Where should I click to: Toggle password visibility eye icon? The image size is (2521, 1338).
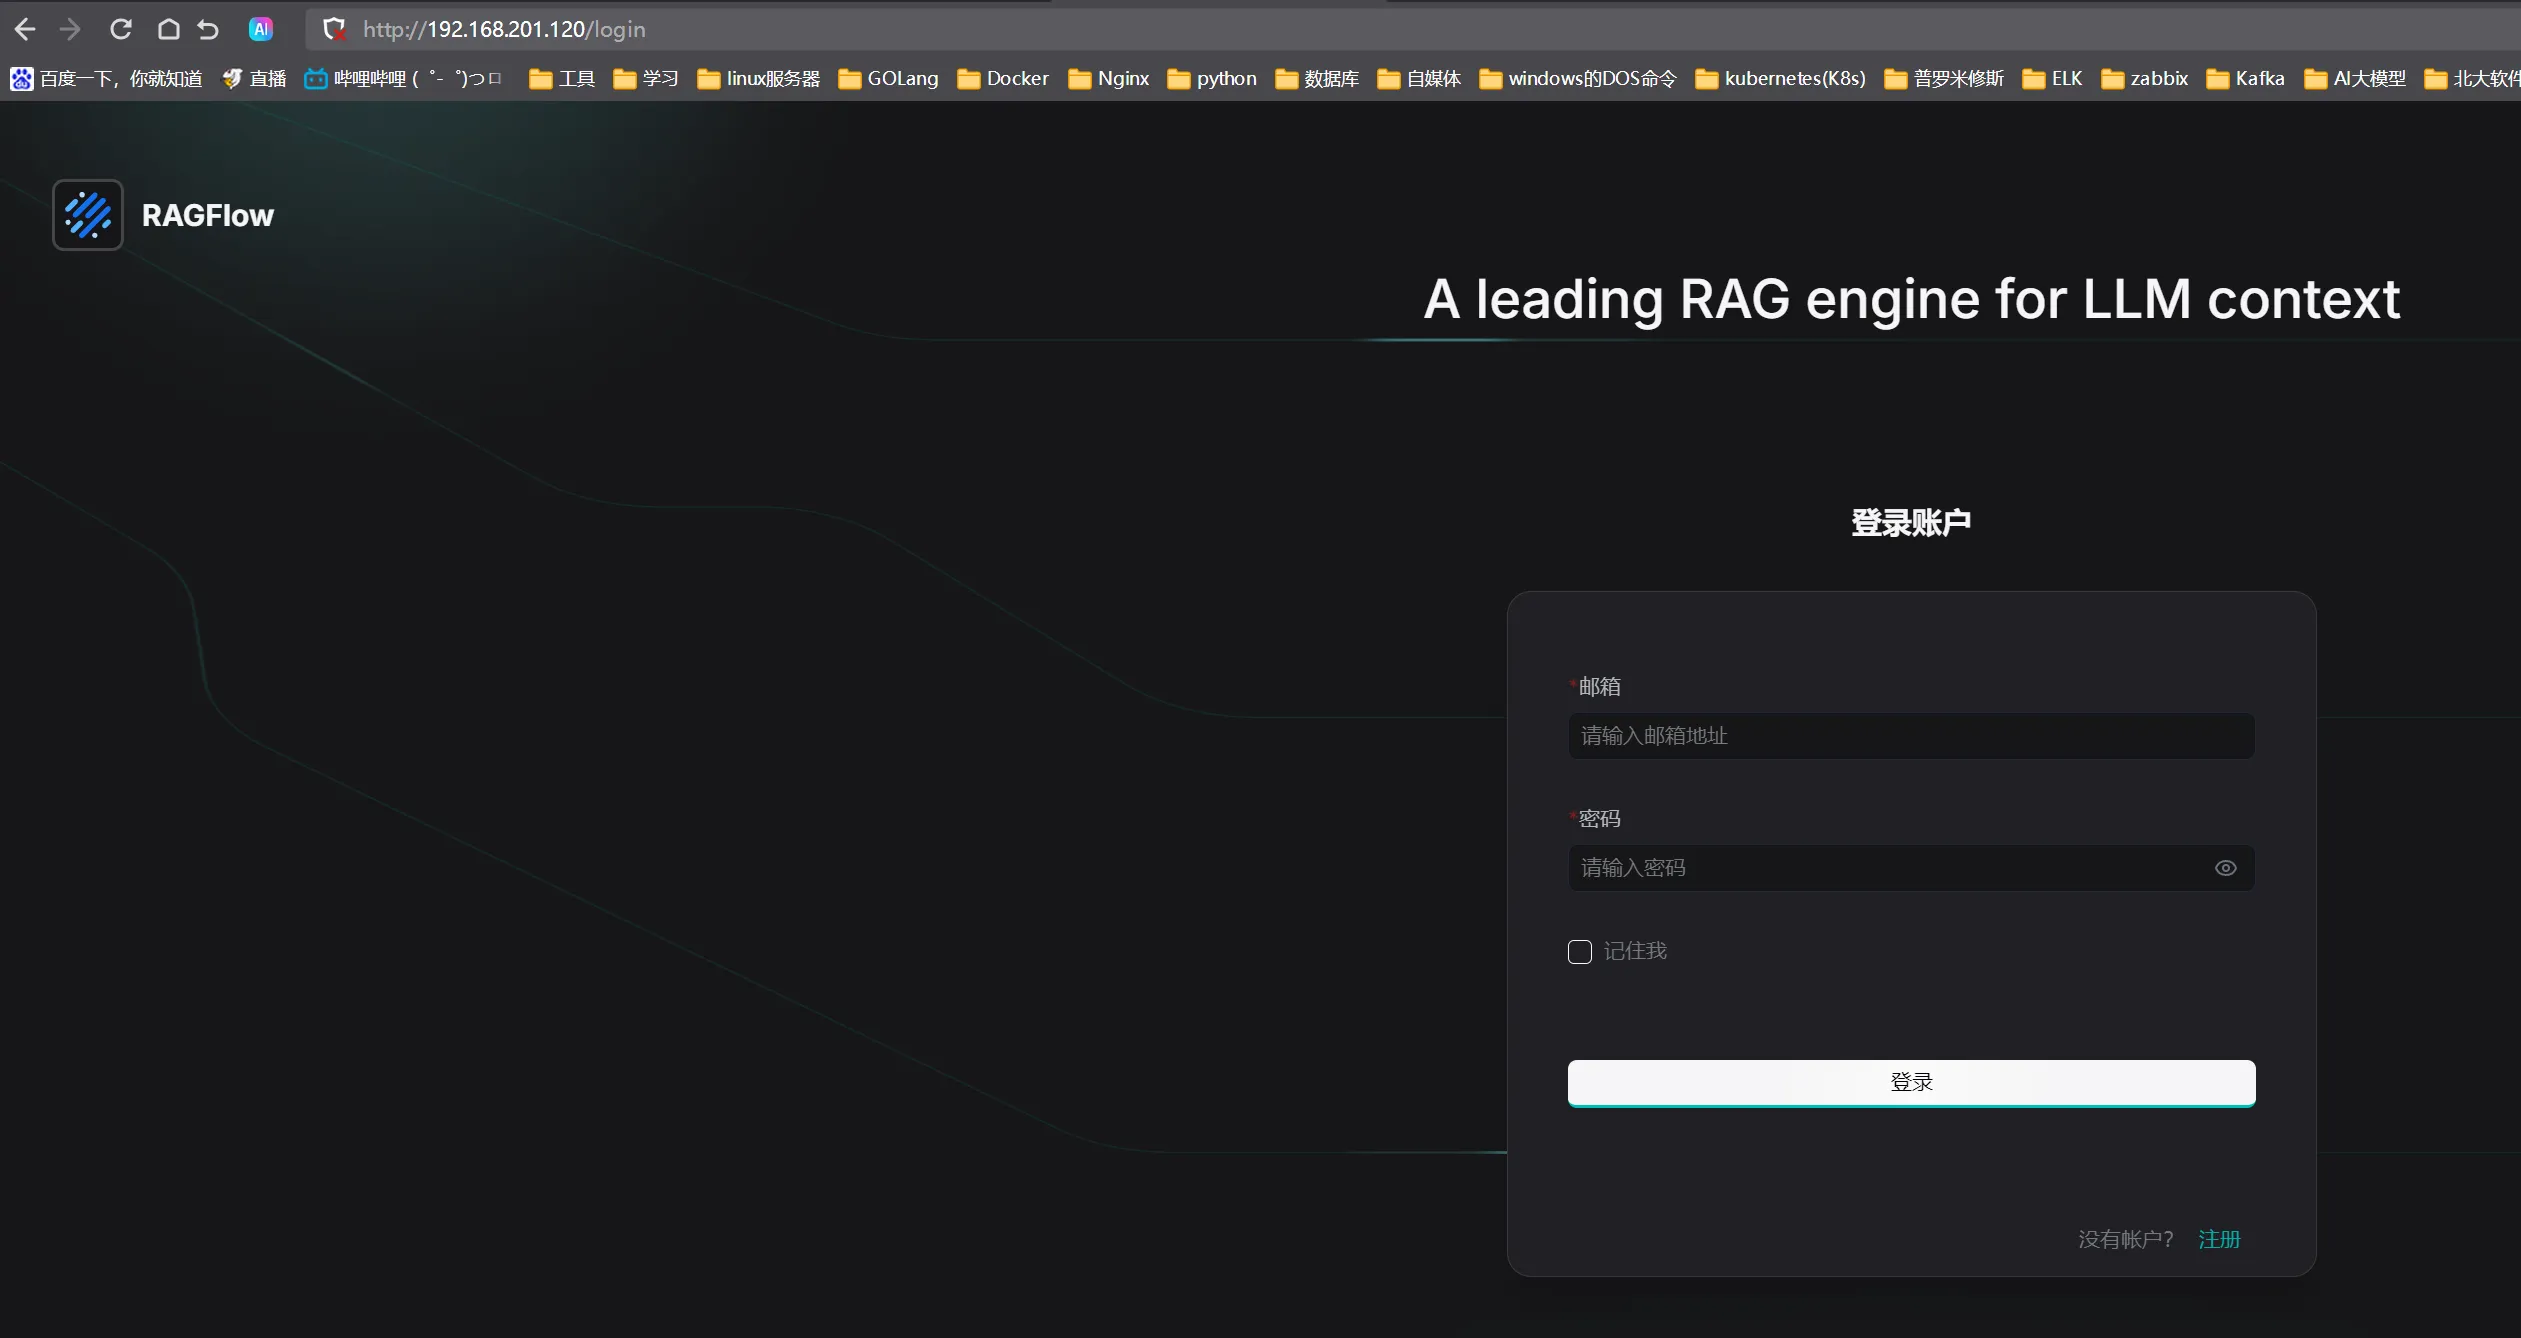pos(2225,868)
